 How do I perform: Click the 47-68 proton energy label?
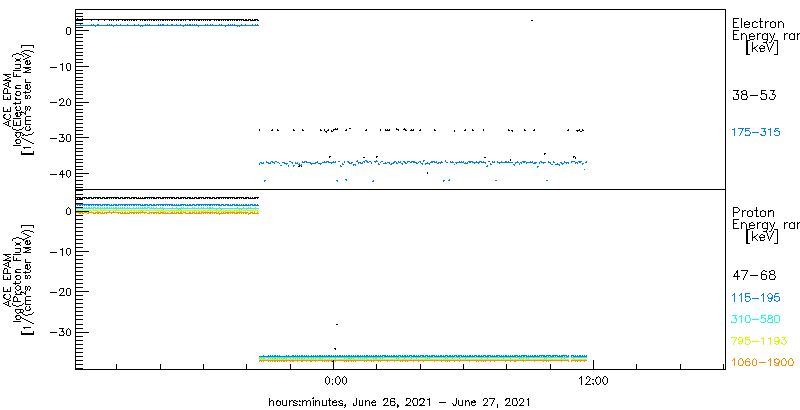click(754, 276)
